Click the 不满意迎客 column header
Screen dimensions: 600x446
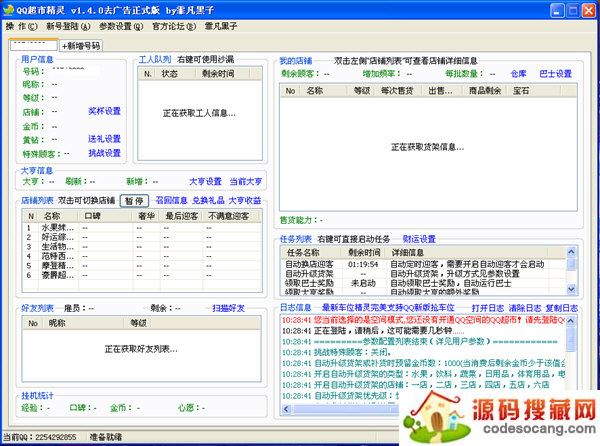tap(232, 216)
